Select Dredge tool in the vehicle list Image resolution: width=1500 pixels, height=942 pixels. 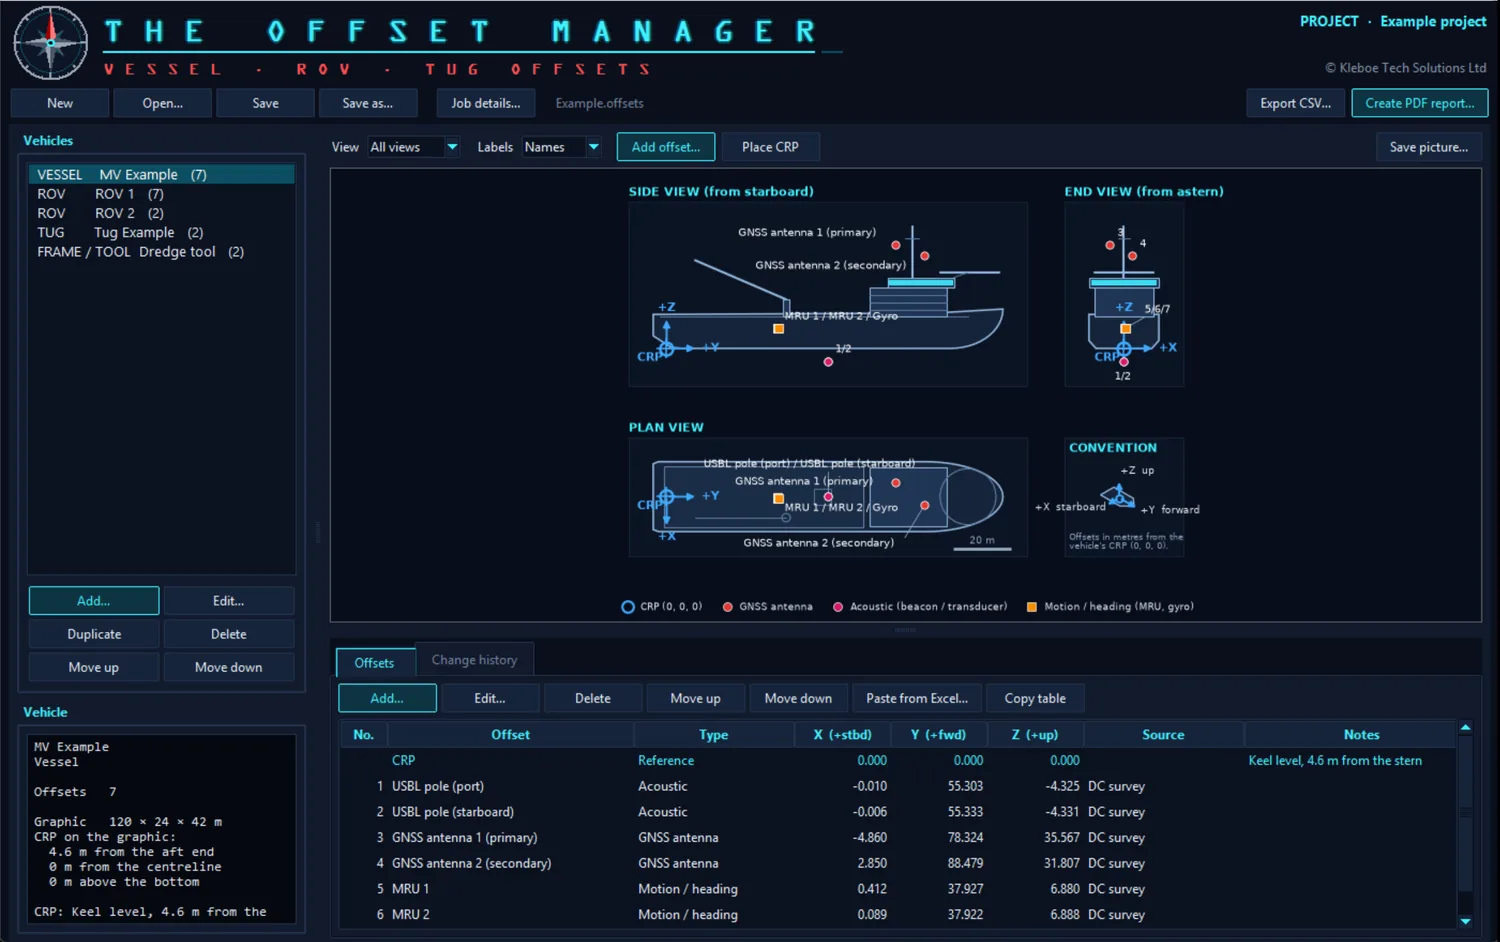[x=161, y=252]
